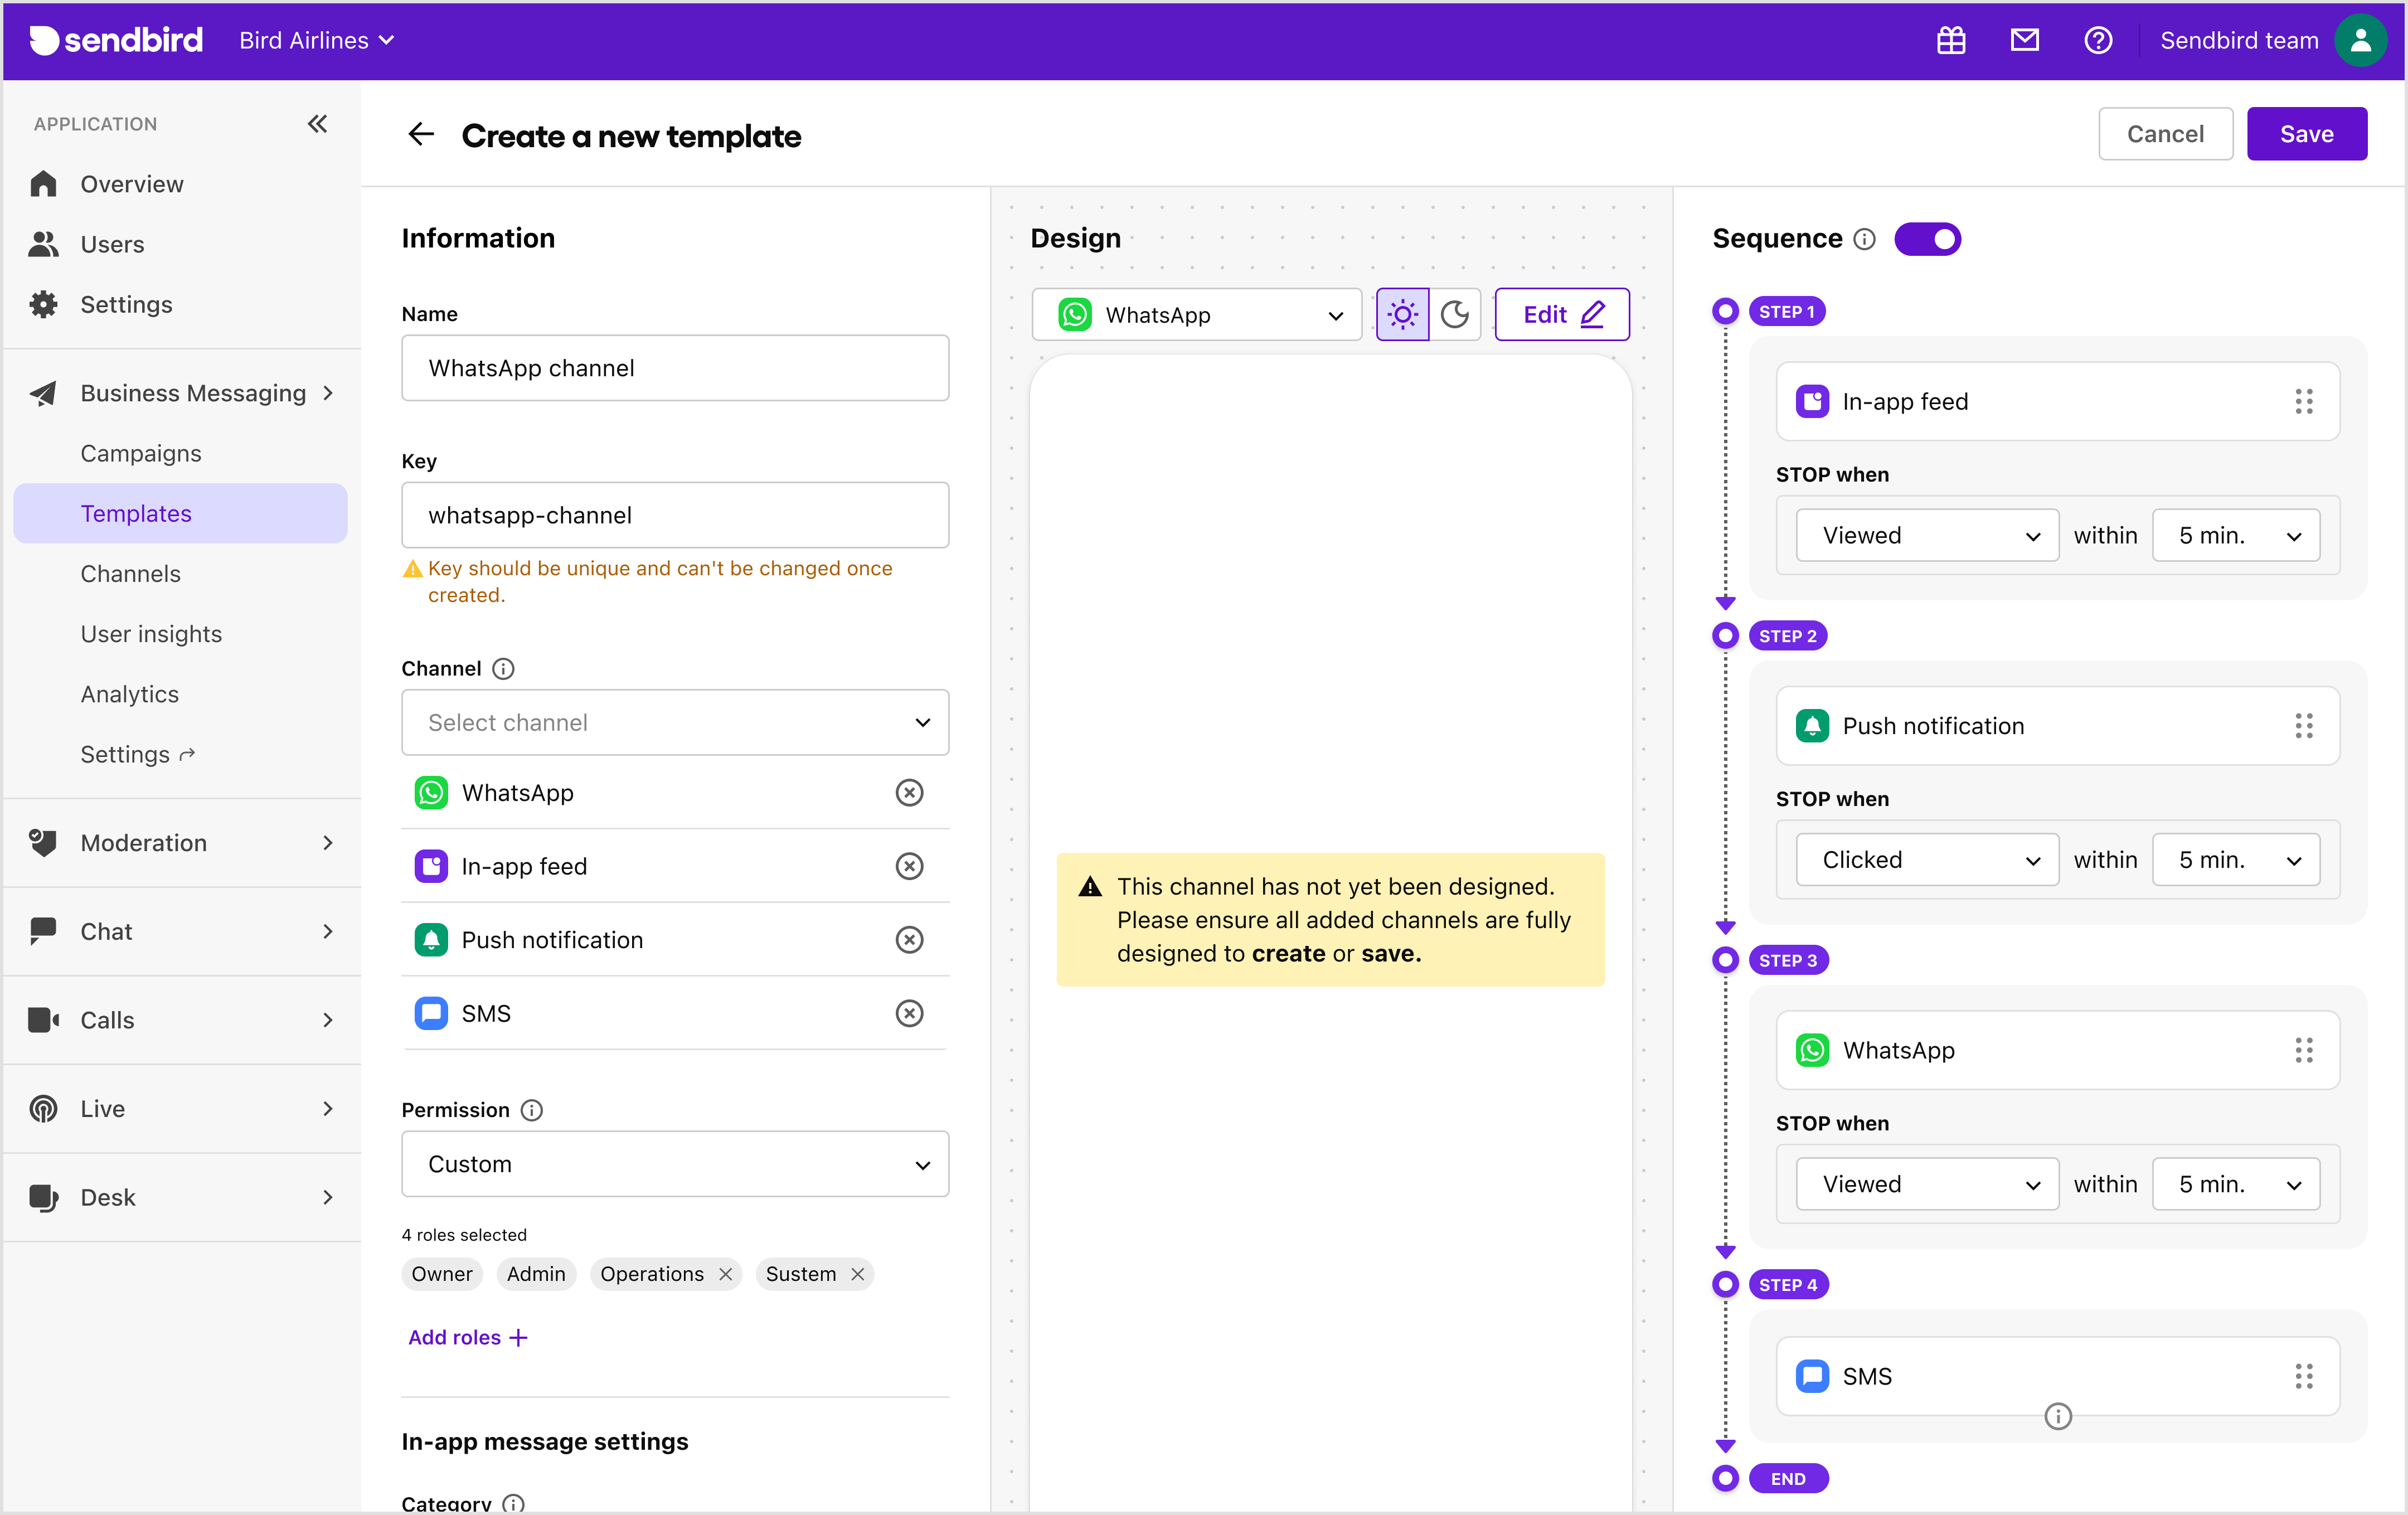
Task: Click the Edit design button
Action: tap(1562, 315)
